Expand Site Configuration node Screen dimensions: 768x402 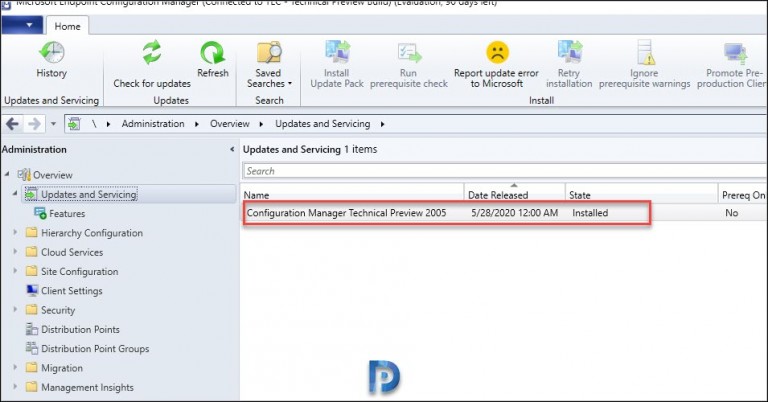pos(15,271)
